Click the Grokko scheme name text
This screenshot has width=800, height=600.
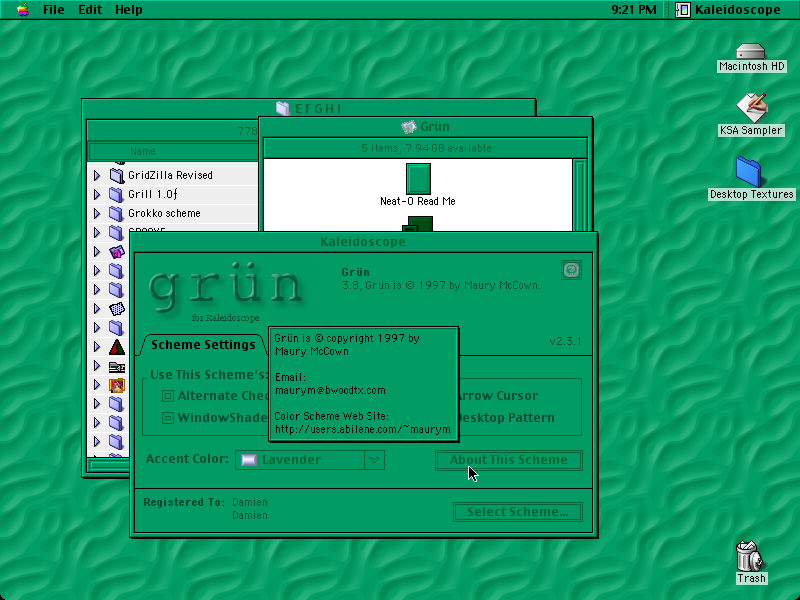(164, 213)
